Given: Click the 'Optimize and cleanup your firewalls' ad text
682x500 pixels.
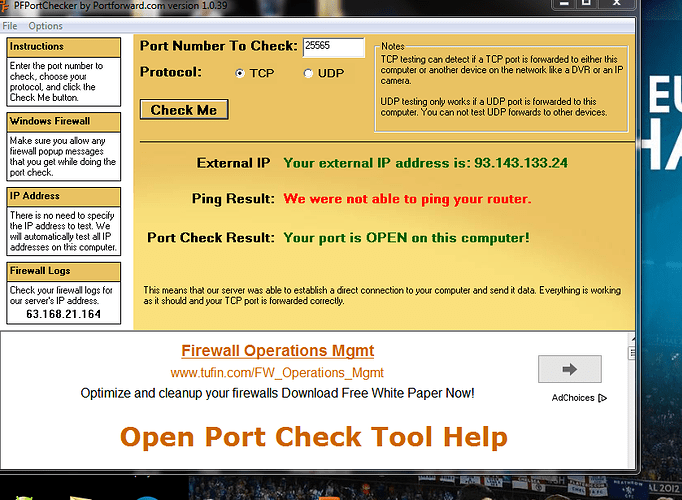Looking at the screenshot, I should [x=277, y=393].
